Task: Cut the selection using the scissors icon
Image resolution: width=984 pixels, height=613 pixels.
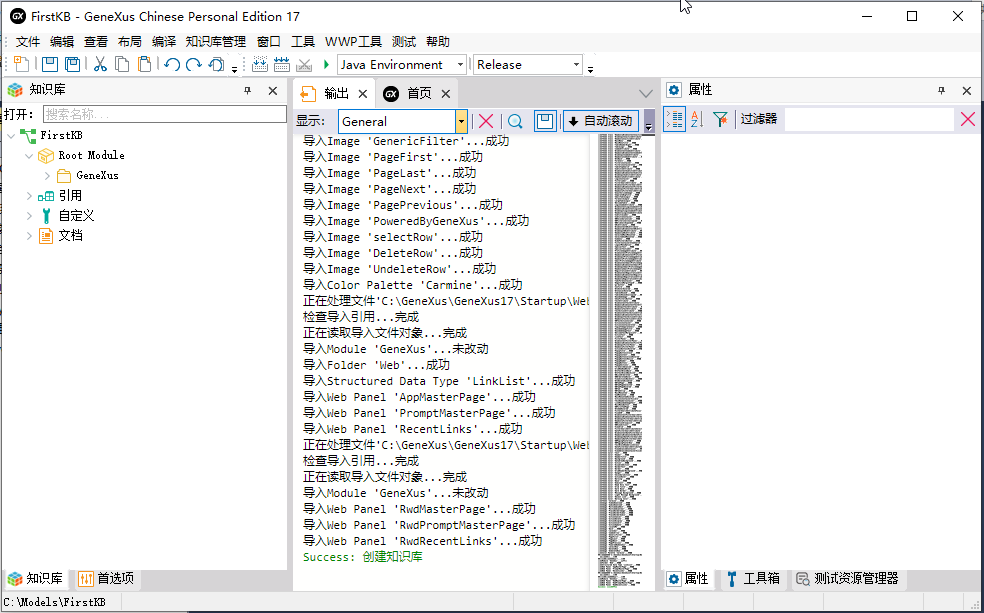Action: 100,64
